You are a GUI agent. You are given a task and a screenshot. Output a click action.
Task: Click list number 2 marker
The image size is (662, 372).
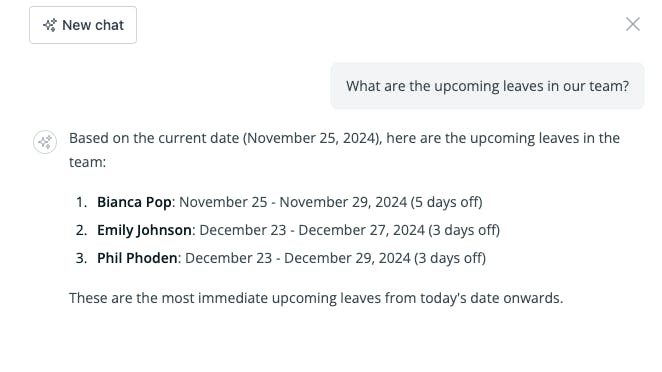click(x=81, y=230)
